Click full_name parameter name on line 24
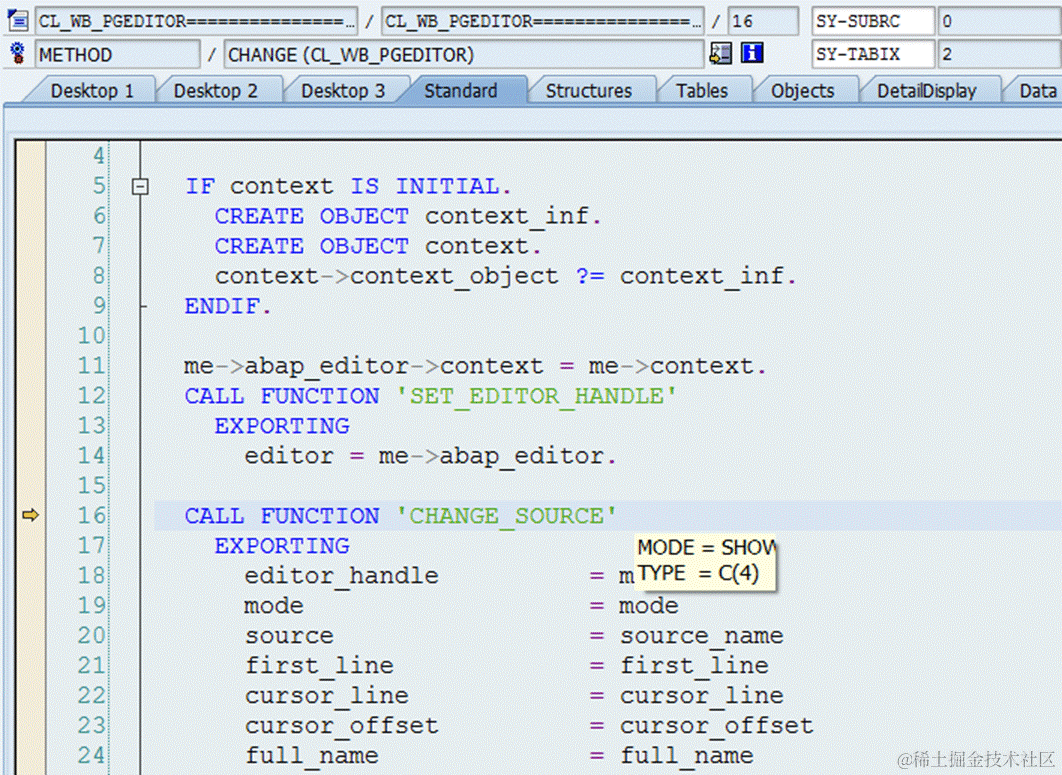 312,755
